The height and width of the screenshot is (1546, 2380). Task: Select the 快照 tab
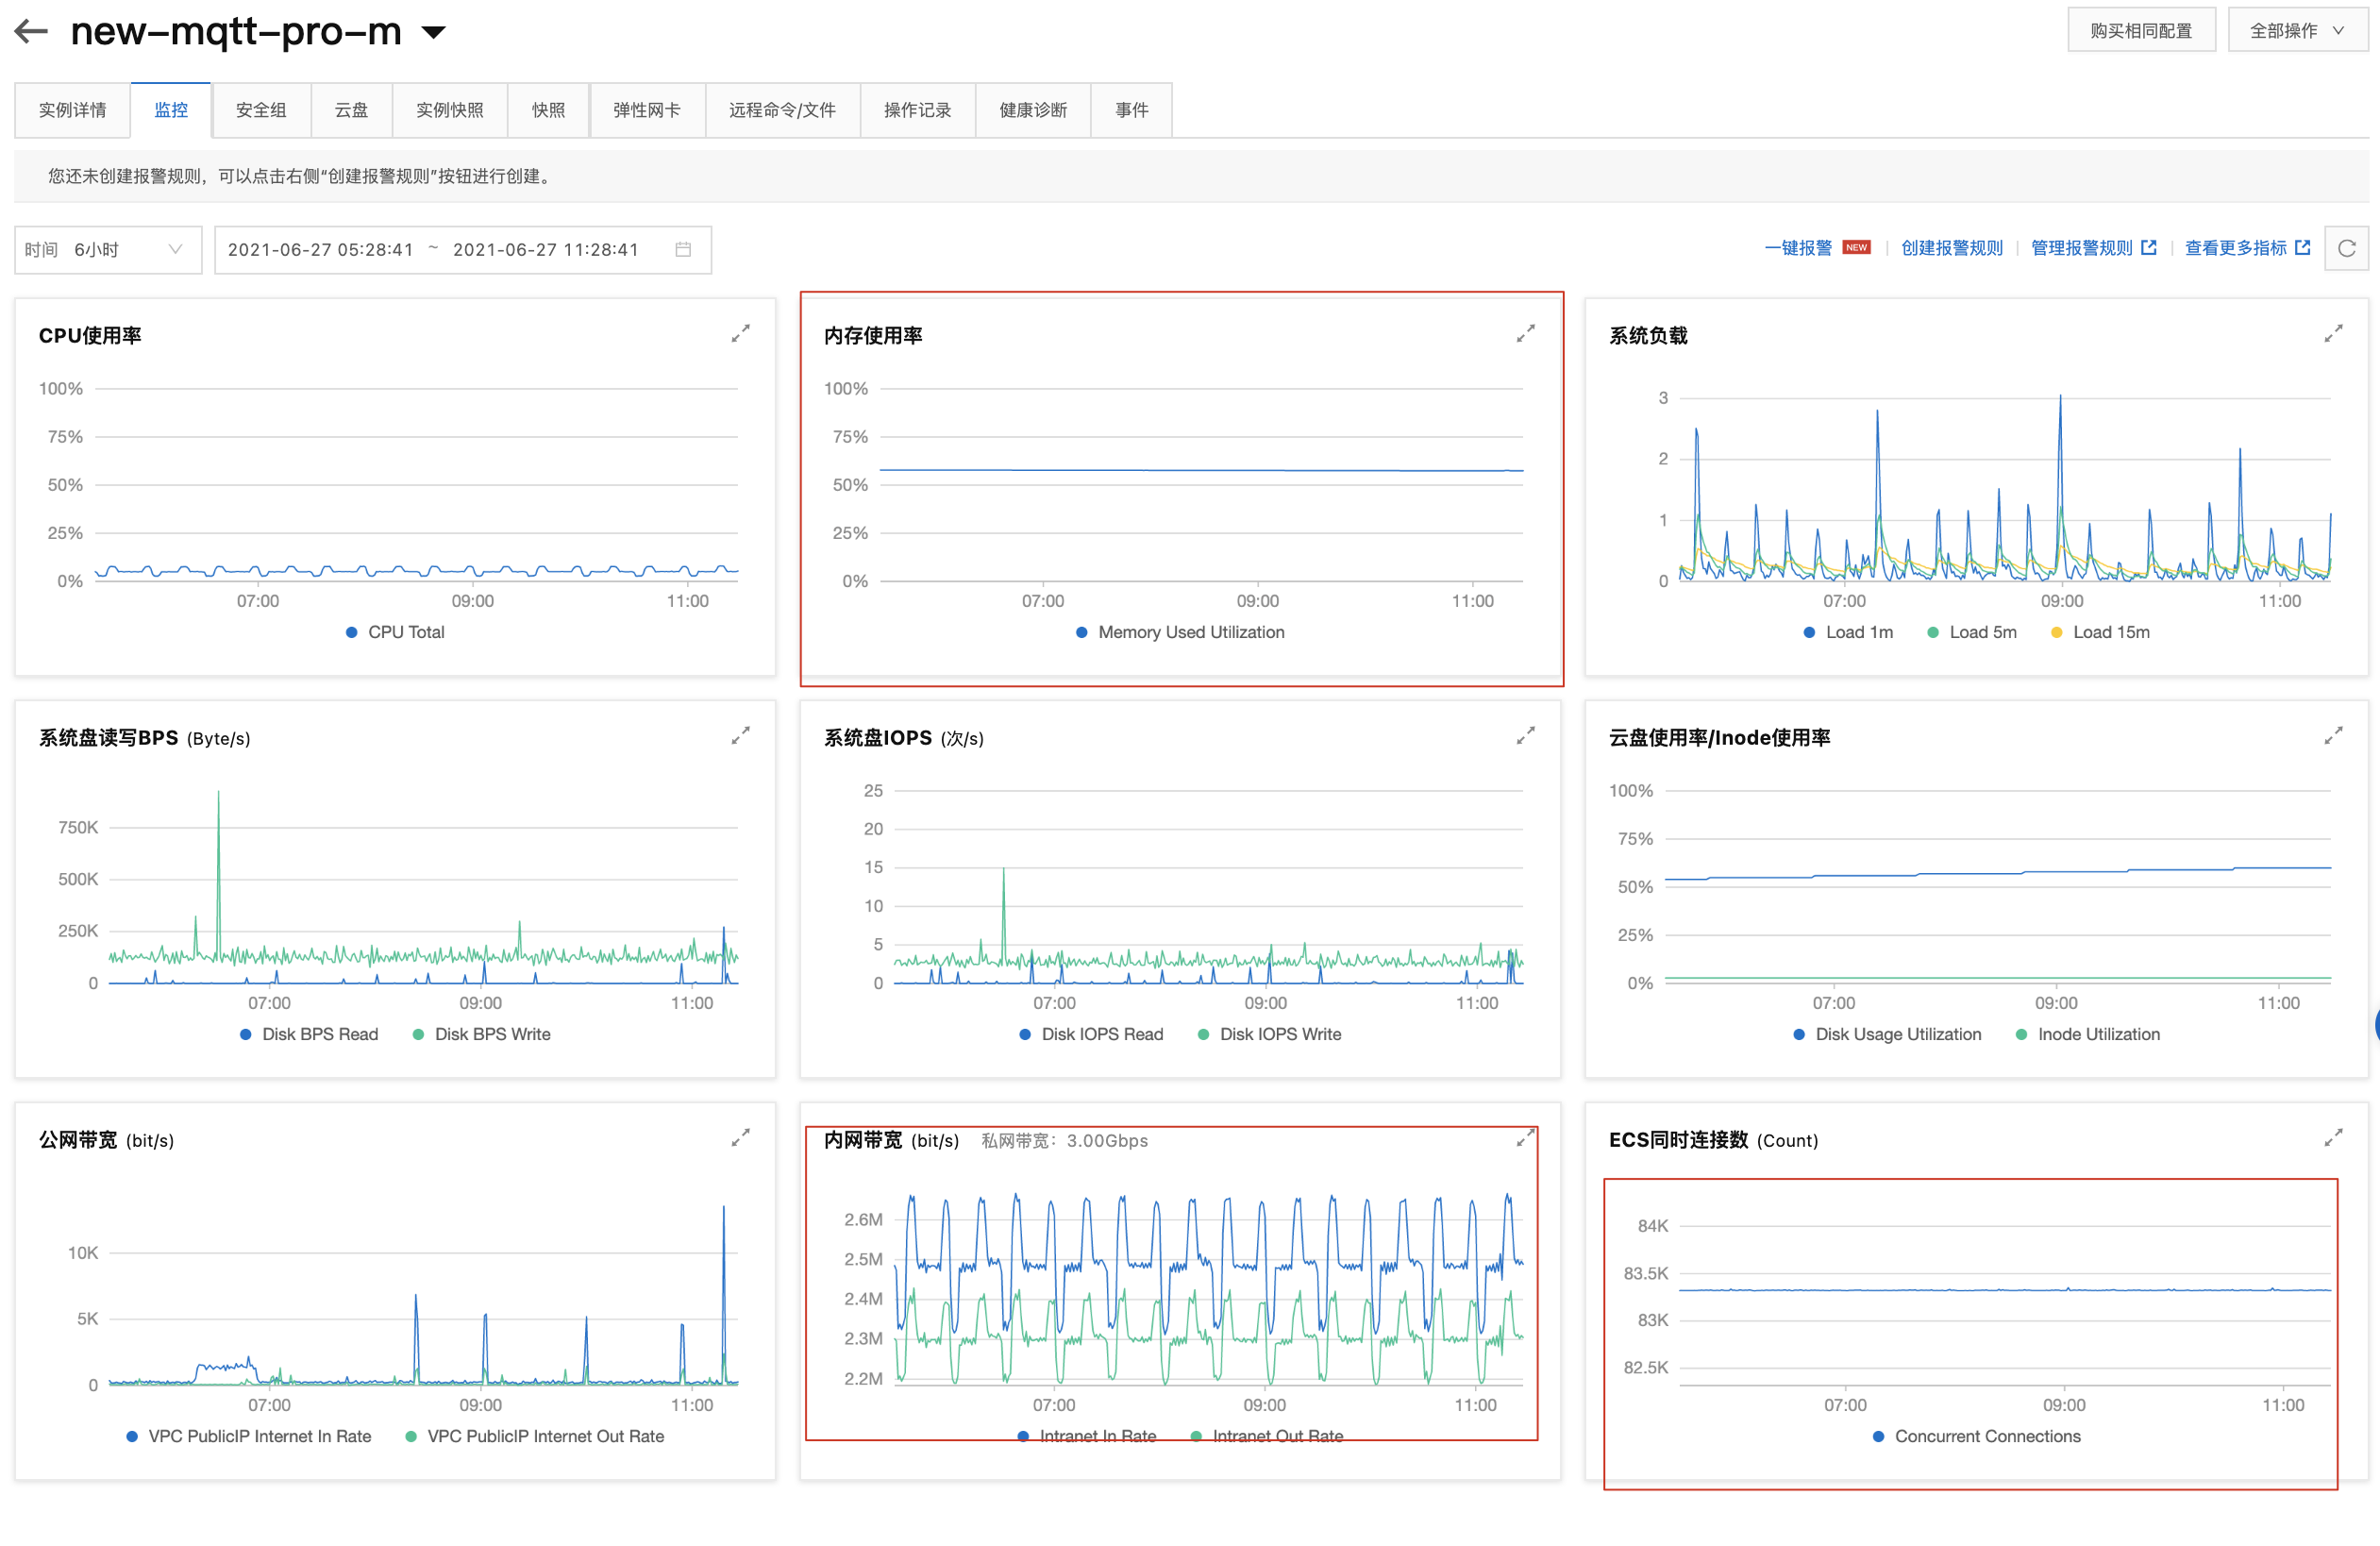pyautogui.click(x=548, y=110)
